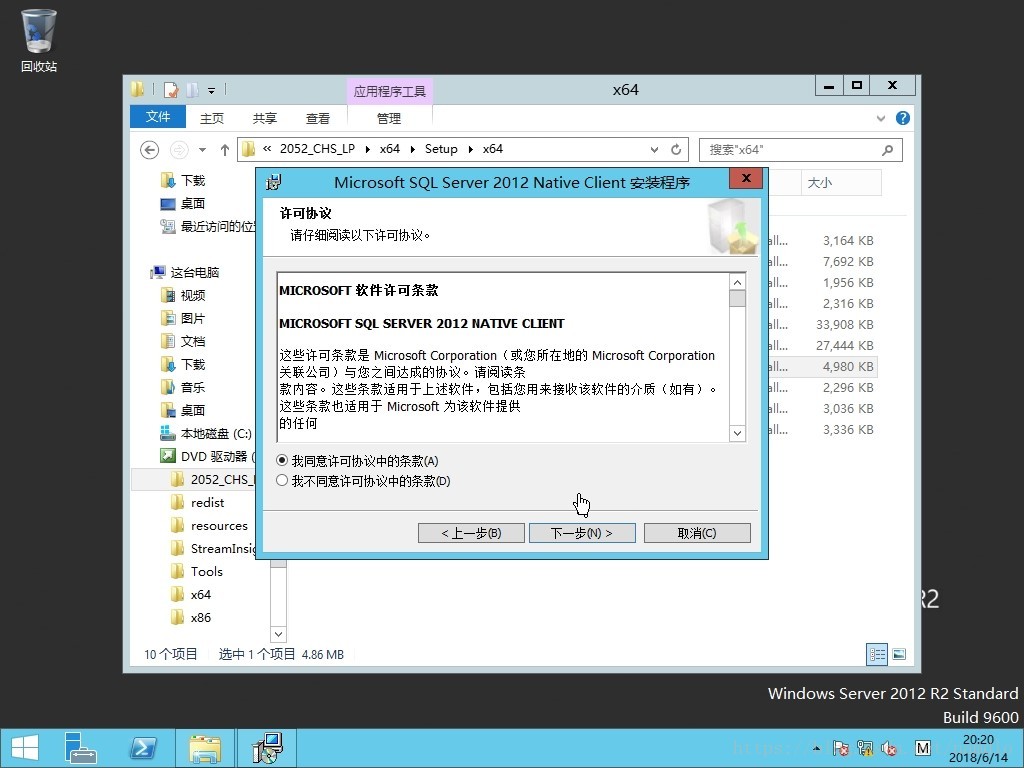Click 下一步(N) to continue
1024x768 pixels.
[x=582, y=533]
